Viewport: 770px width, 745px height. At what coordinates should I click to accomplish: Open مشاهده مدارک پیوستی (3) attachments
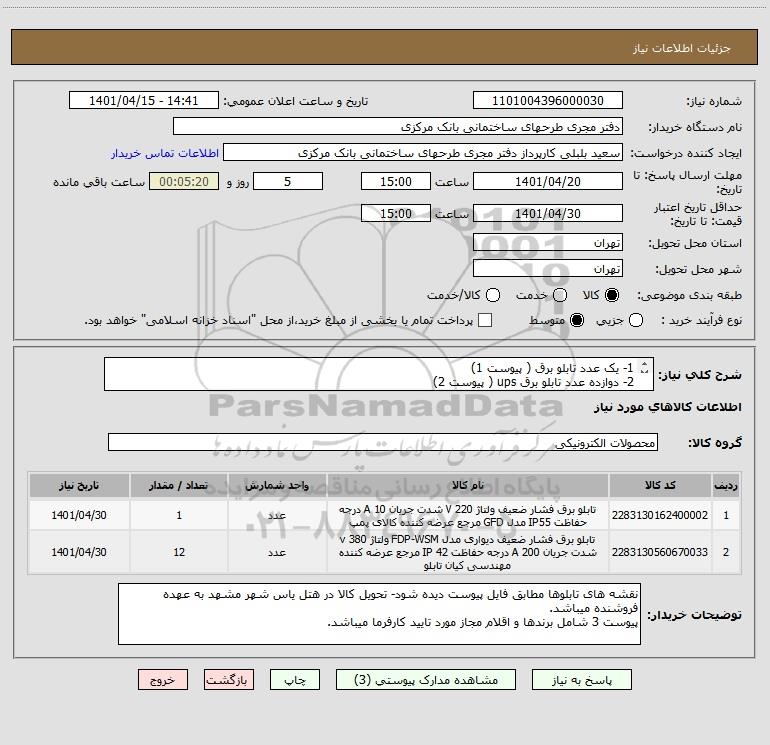click(x=426, y=680)
